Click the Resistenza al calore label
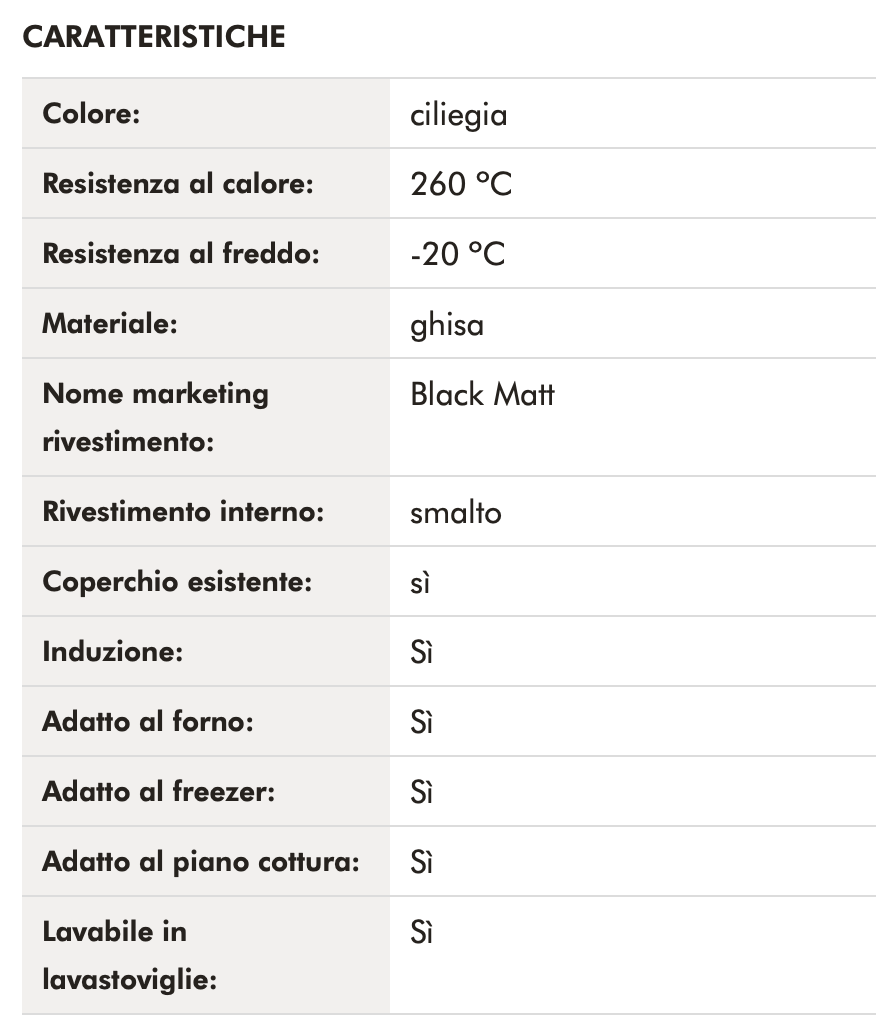 coord(178,184)
